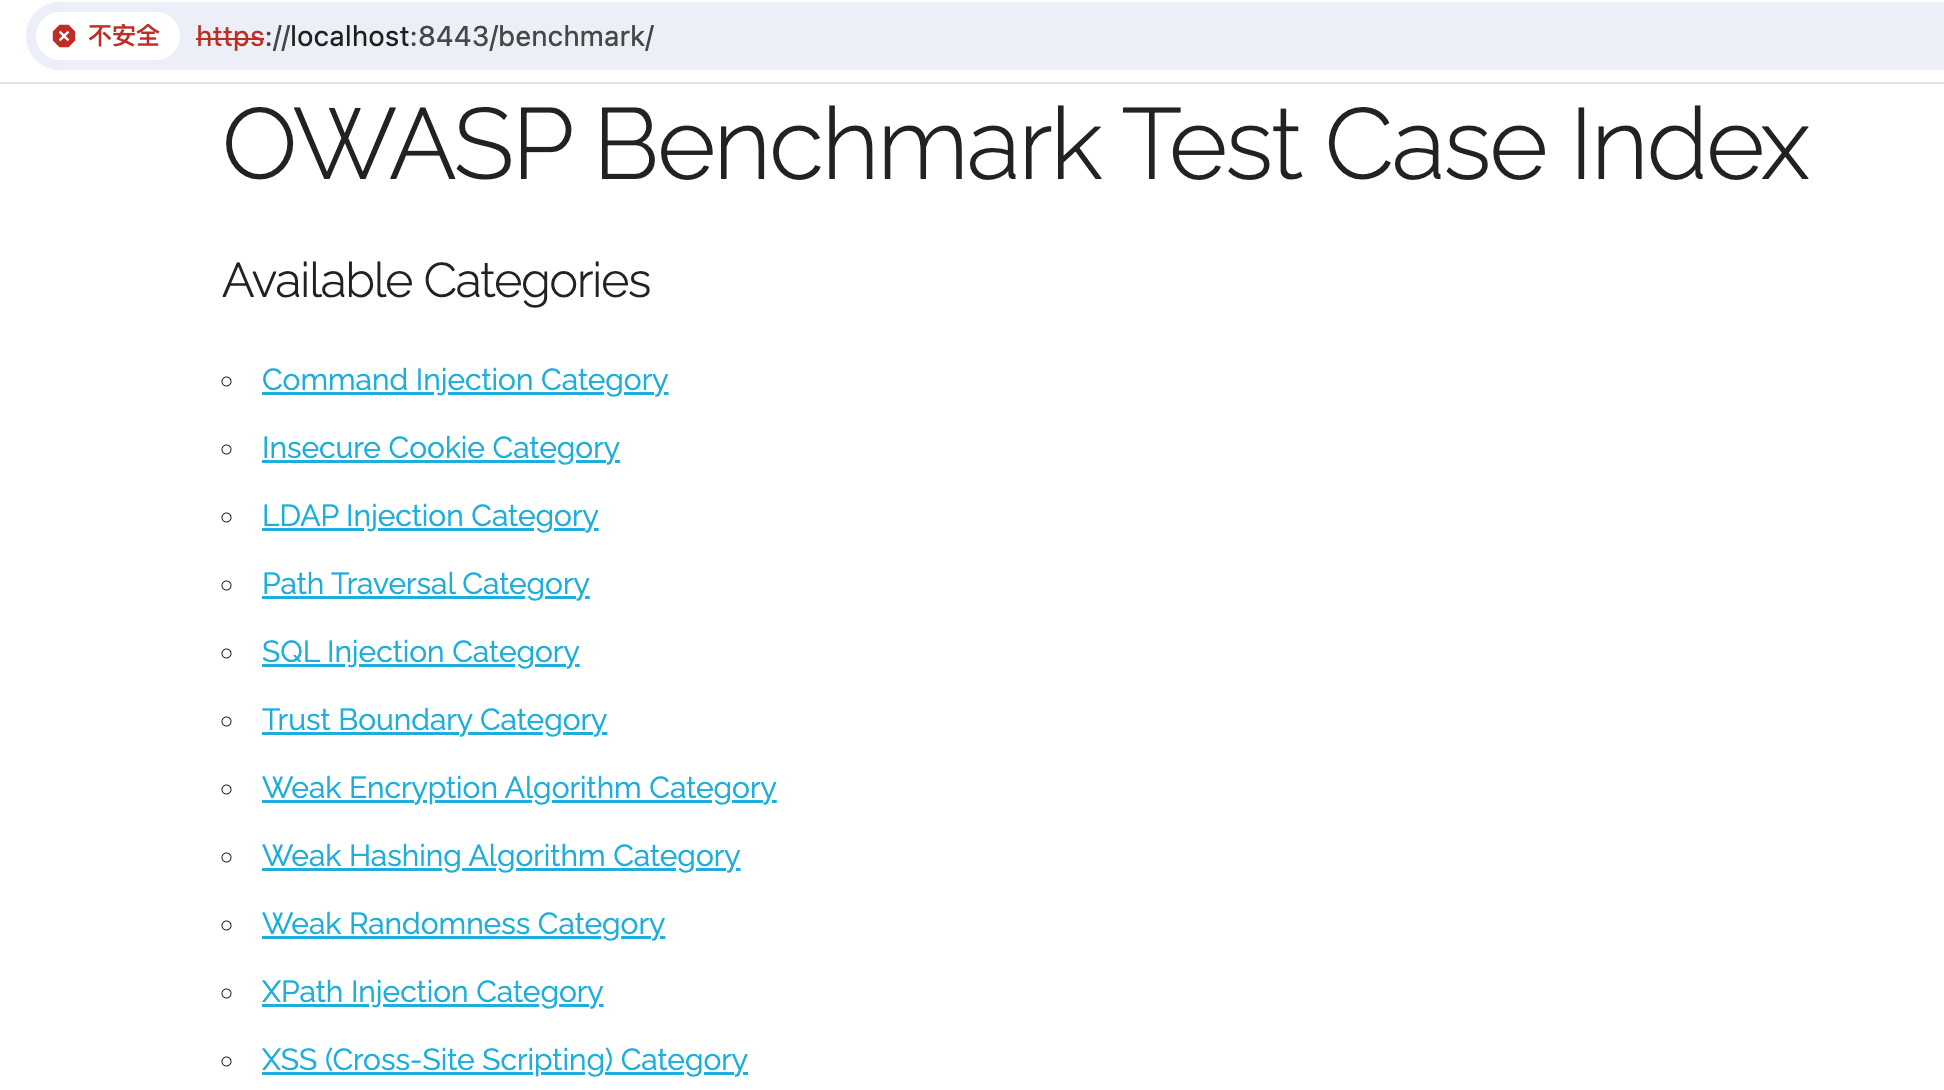The height and width of the screenshot is (1090, 1944).
Task: Click the OWASP Benchmark Test Case Index heading
Action: 1015,146
